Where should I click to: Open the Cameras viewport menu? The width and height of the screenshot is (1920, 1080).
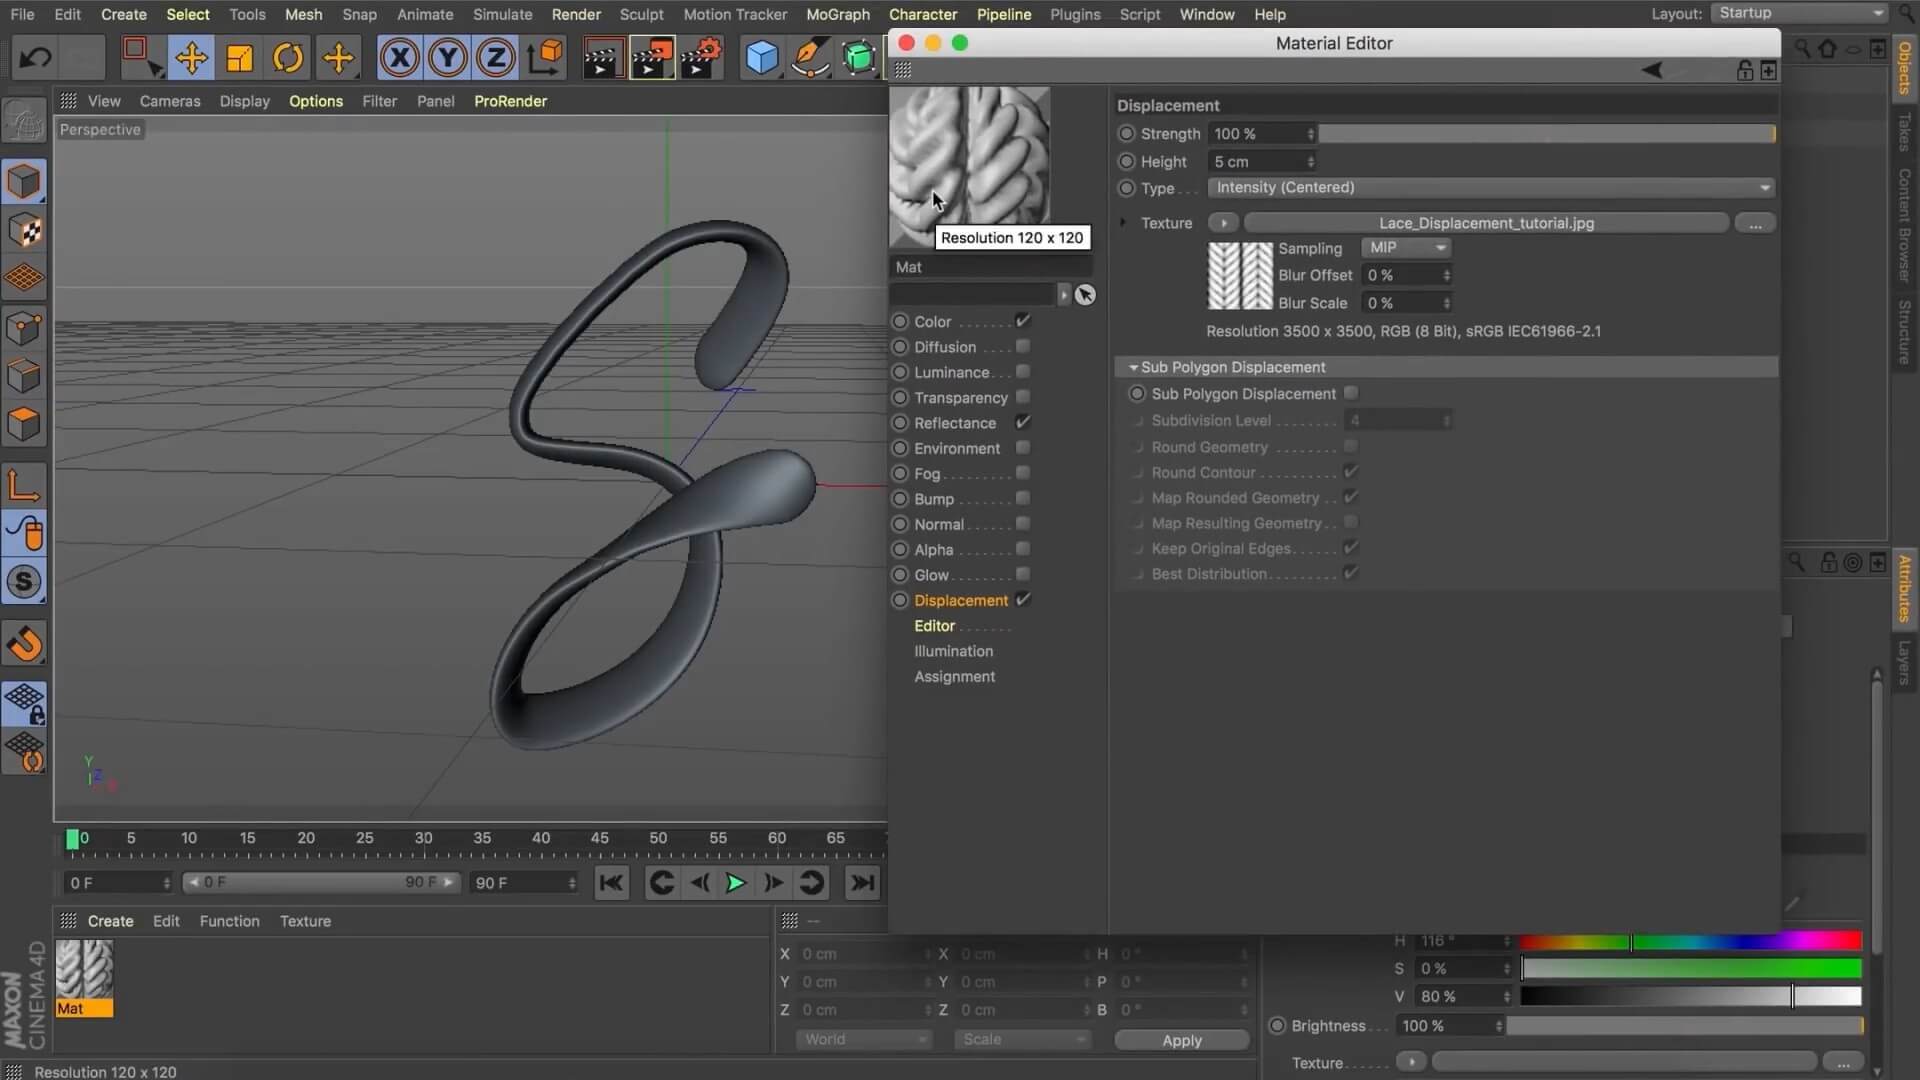click(170, 101)
